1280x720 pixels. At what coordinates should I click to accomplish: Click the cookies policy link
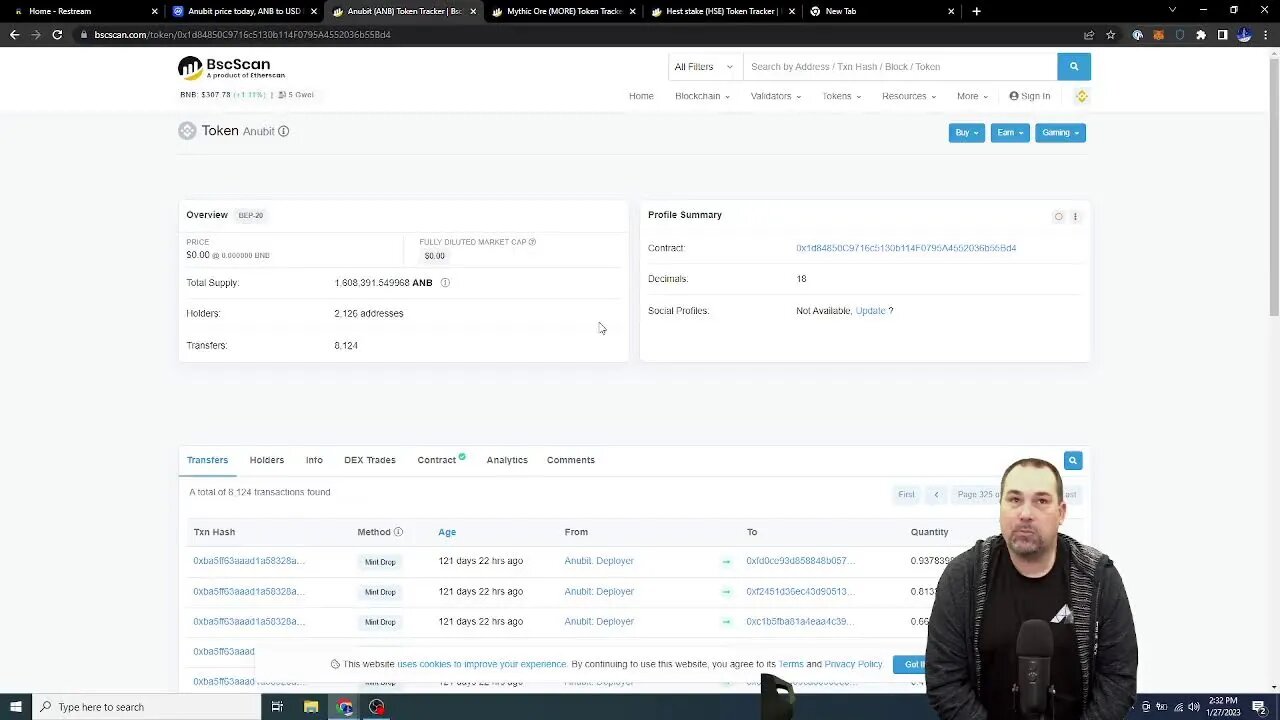[482, 664]
